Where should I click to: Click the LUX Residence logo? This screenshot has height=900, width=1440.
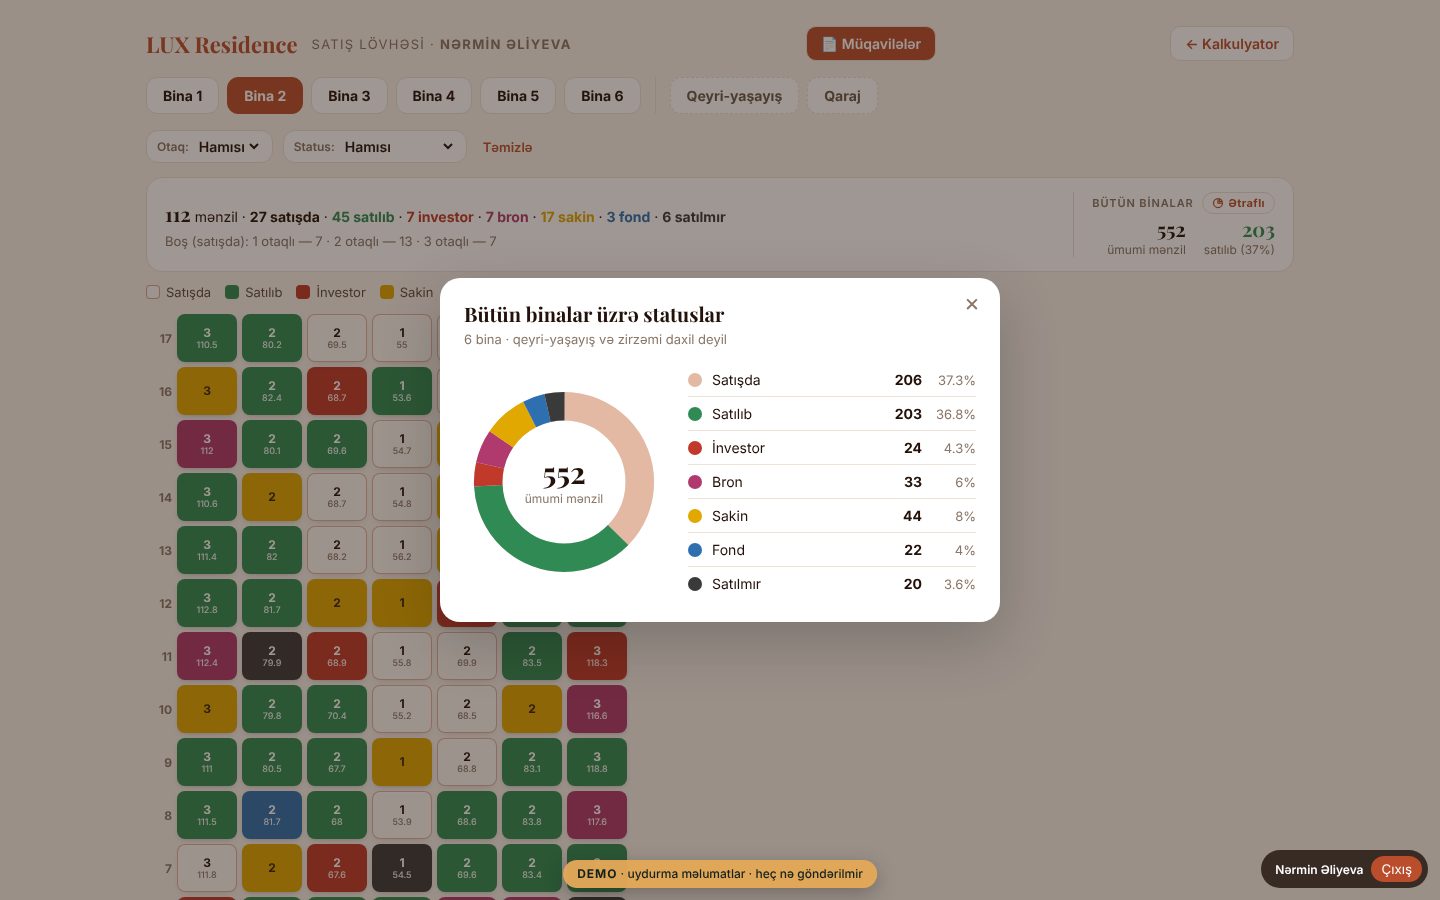[221, 45]
